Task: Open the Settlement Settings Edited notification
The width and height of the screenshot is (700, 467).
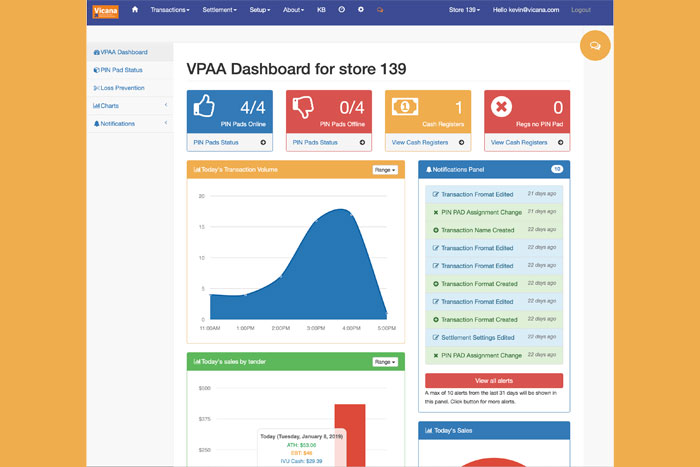Action: 494,338
